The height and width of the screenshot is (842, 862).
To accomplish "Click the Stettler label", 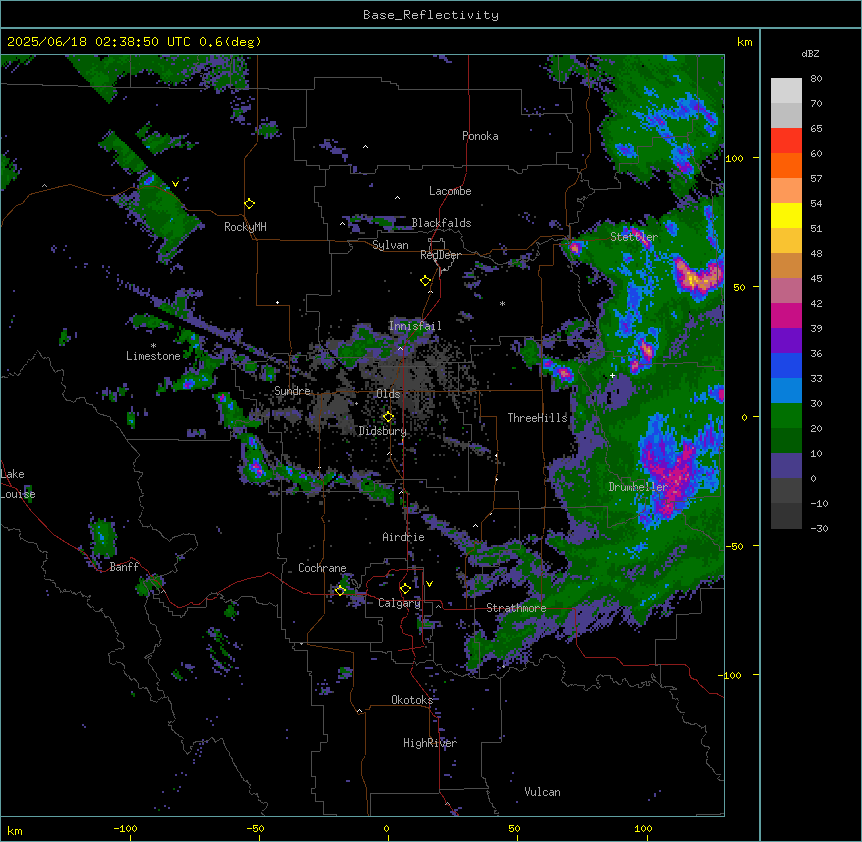I will [634, 237].
